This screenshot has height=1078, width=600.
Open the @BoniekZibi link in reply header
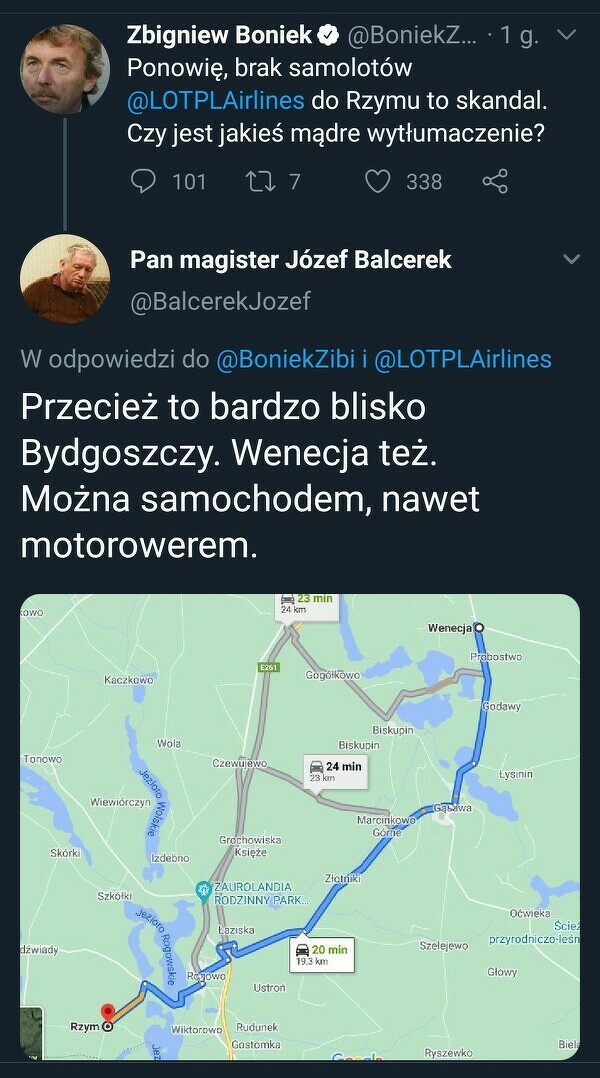point(286,359)
